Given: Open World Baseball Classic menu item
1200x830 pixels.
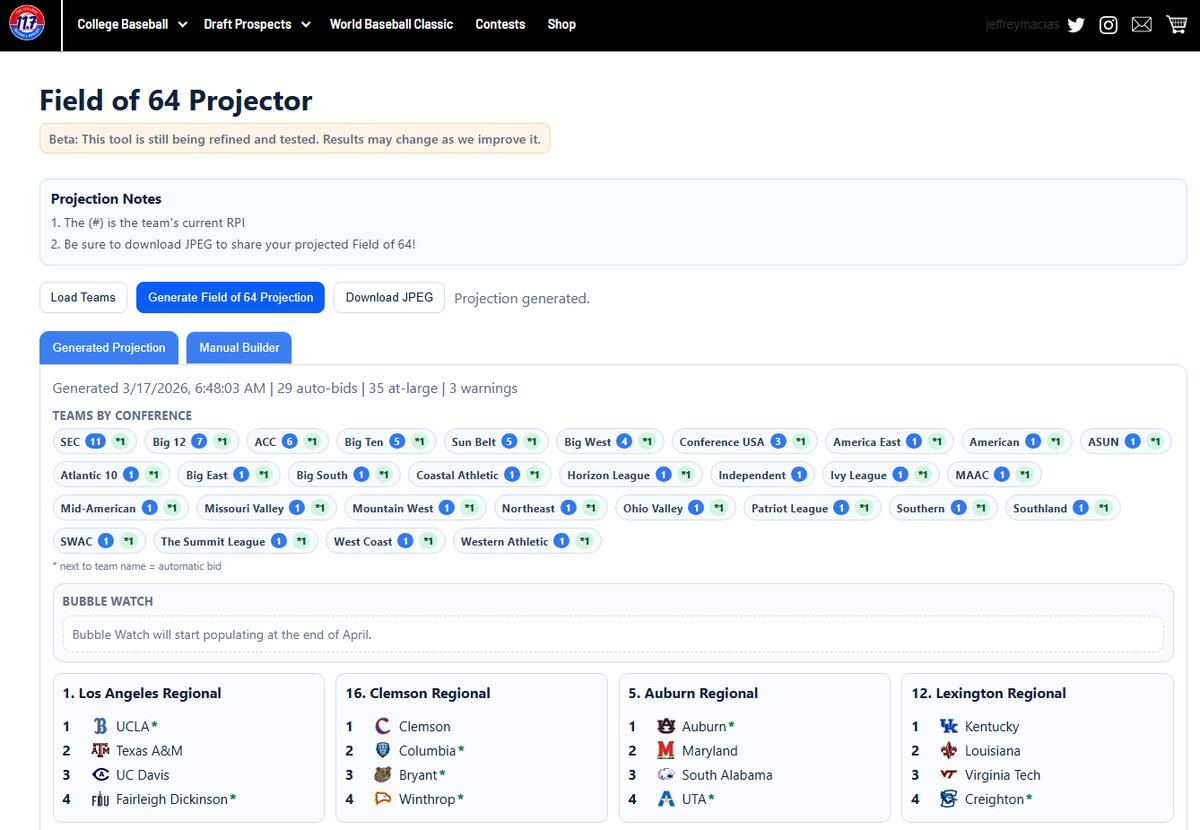Looking at the screenshot, I should [x=391, y=24].
